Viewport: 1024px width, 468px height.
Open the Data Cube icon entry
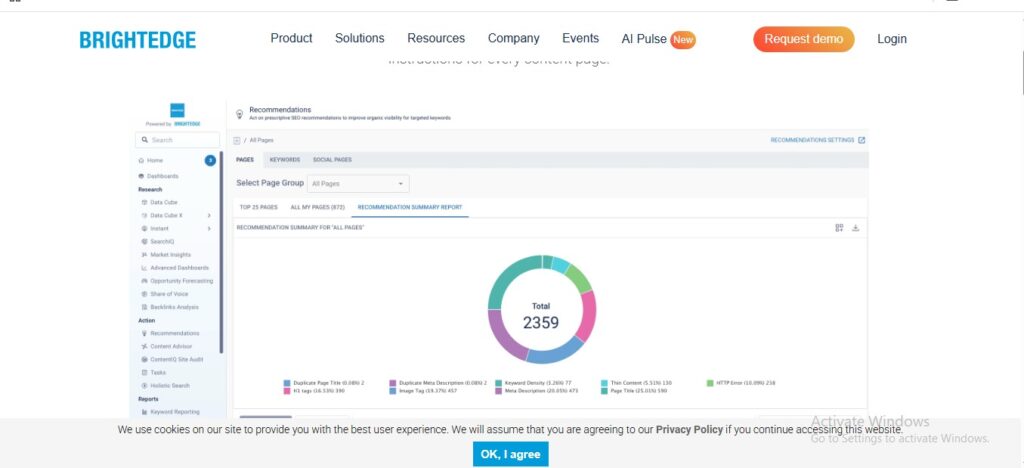144,202
